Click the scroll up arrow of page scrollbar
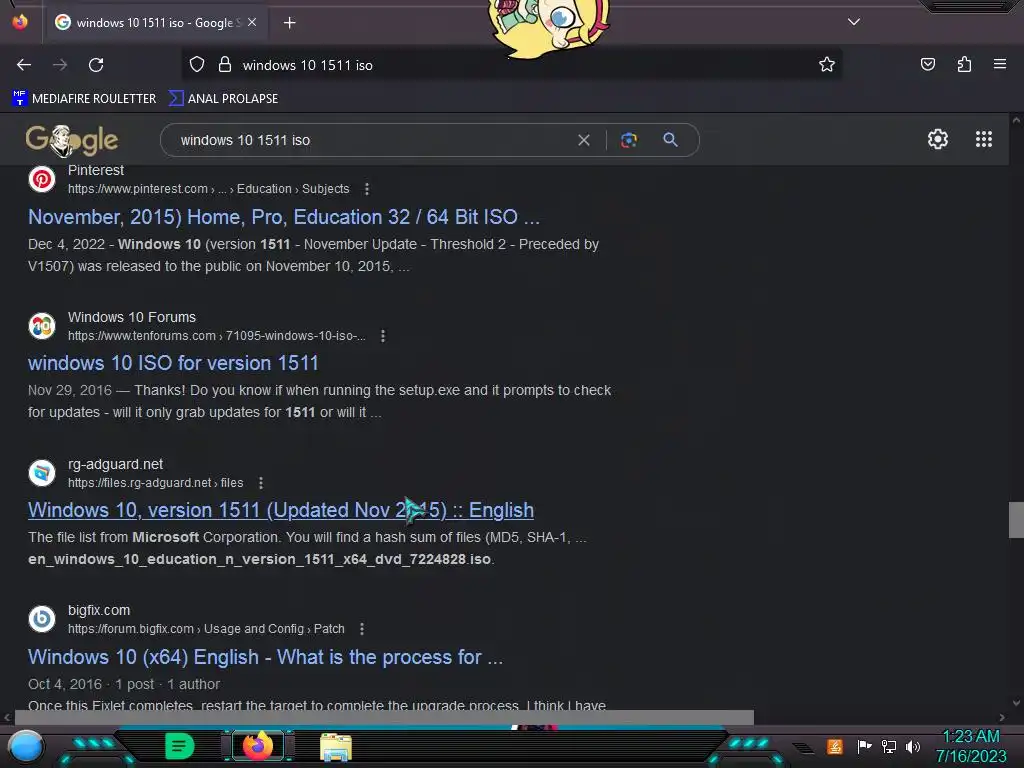 click(x=1016, y=120)
